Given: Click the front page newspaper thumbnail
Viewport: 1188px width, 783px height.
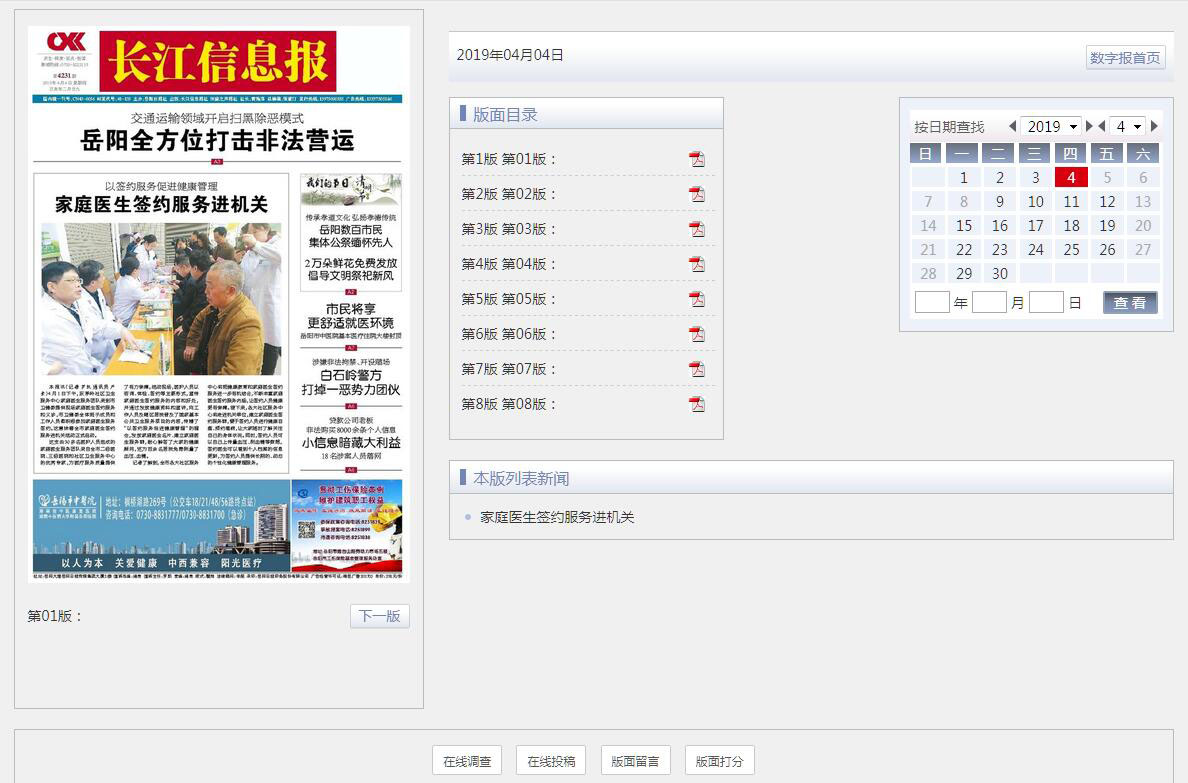Looking at the screenshot, I should tap(219, 304).
